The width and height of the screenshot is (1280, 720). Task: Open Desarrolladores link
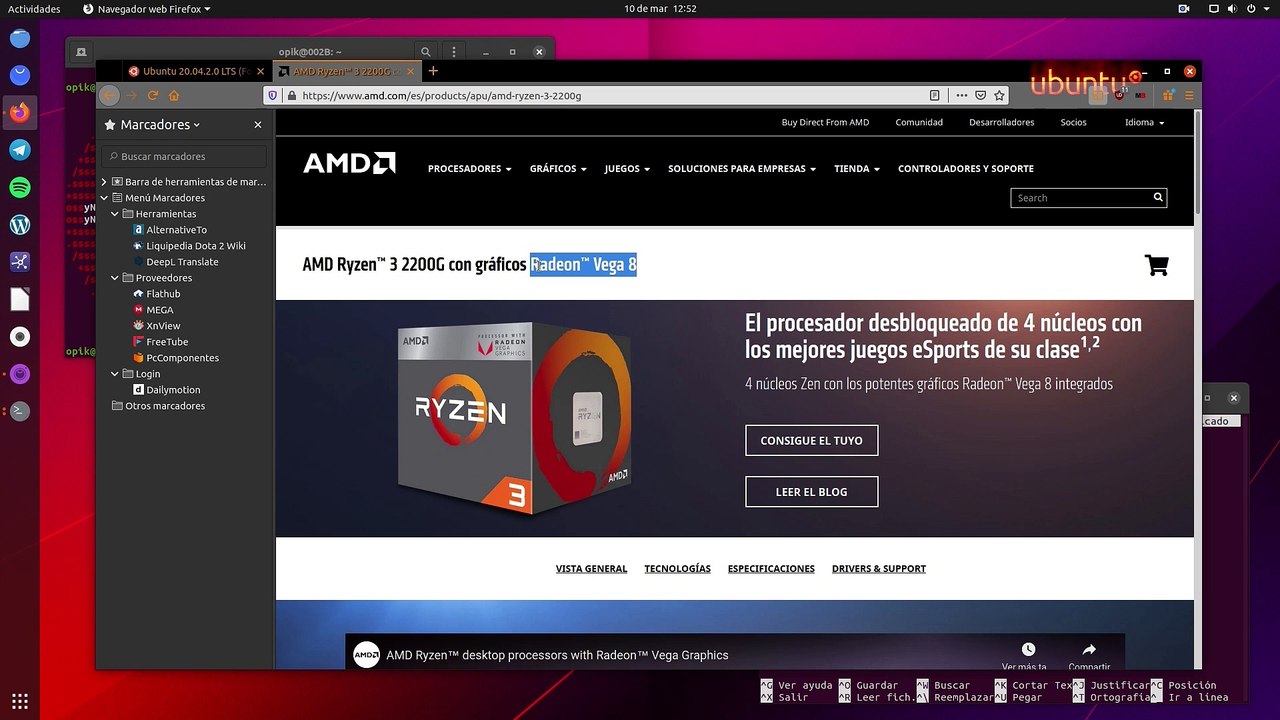pyautogui.click(x=1002, y=122)
